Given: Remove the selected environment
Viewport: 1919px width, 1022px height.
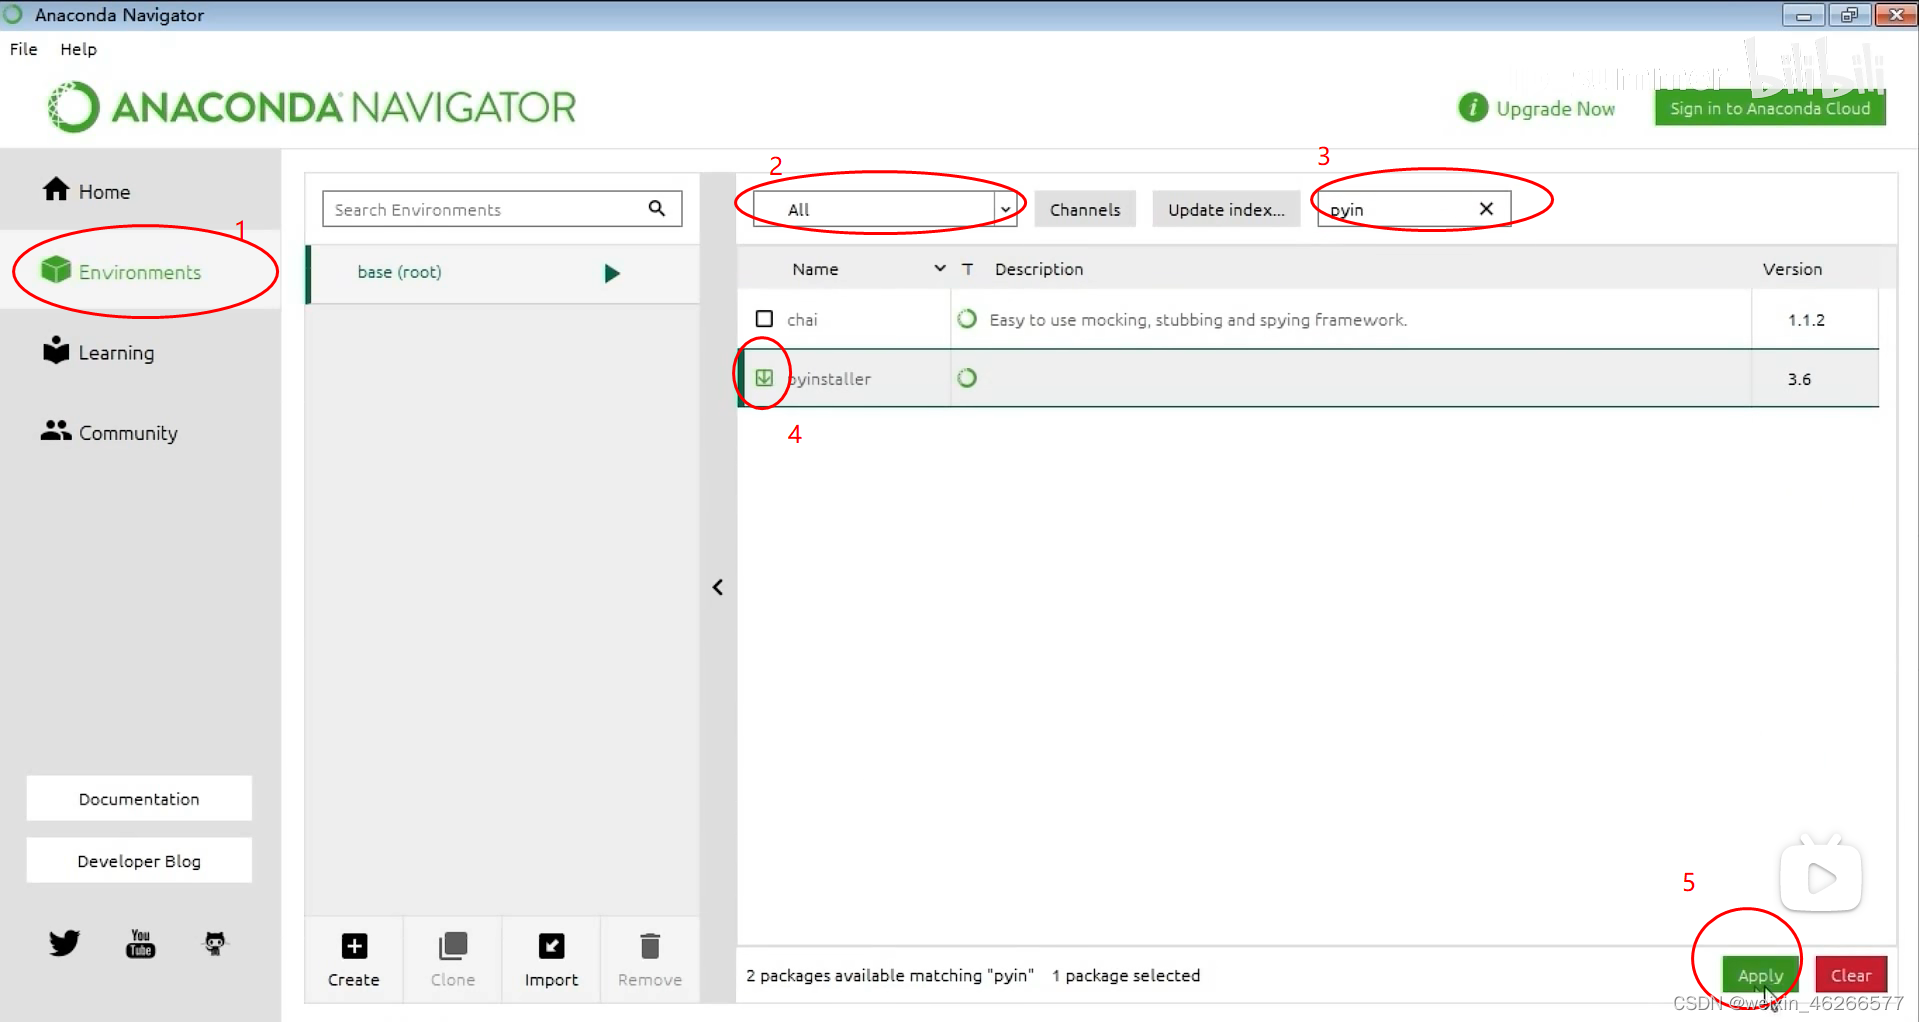Looking at the screenshot, I should 650,959.
